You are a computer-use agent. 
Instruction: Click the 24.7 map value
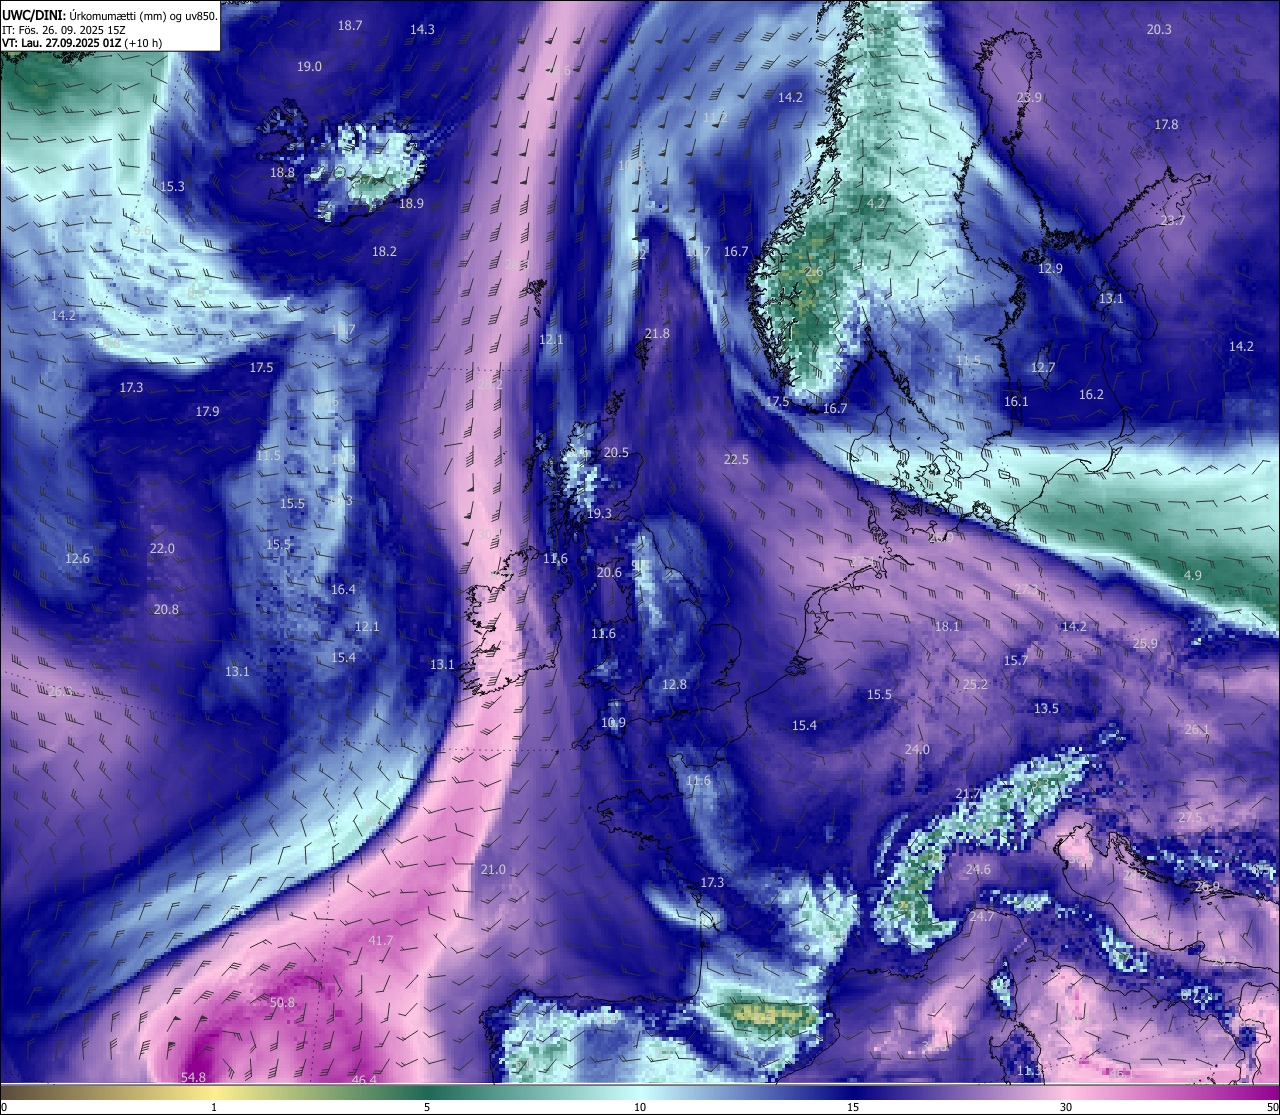pyautogui.click(x=982, y=917)
